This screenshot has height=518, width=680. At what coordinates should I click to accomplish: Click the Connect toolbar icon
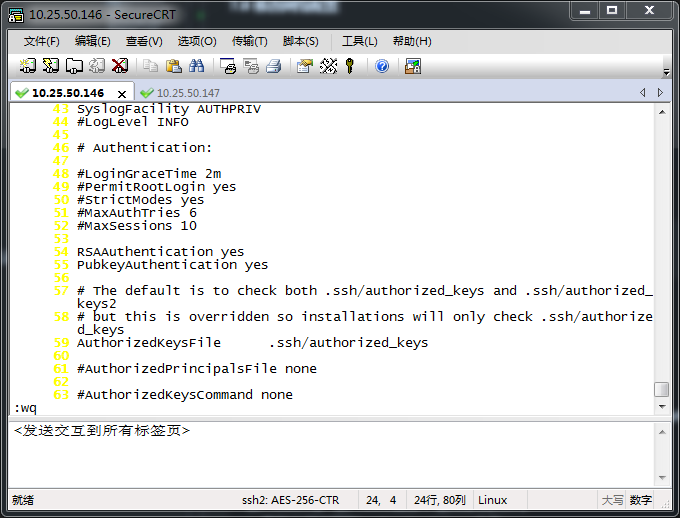(x=28, y=66)
